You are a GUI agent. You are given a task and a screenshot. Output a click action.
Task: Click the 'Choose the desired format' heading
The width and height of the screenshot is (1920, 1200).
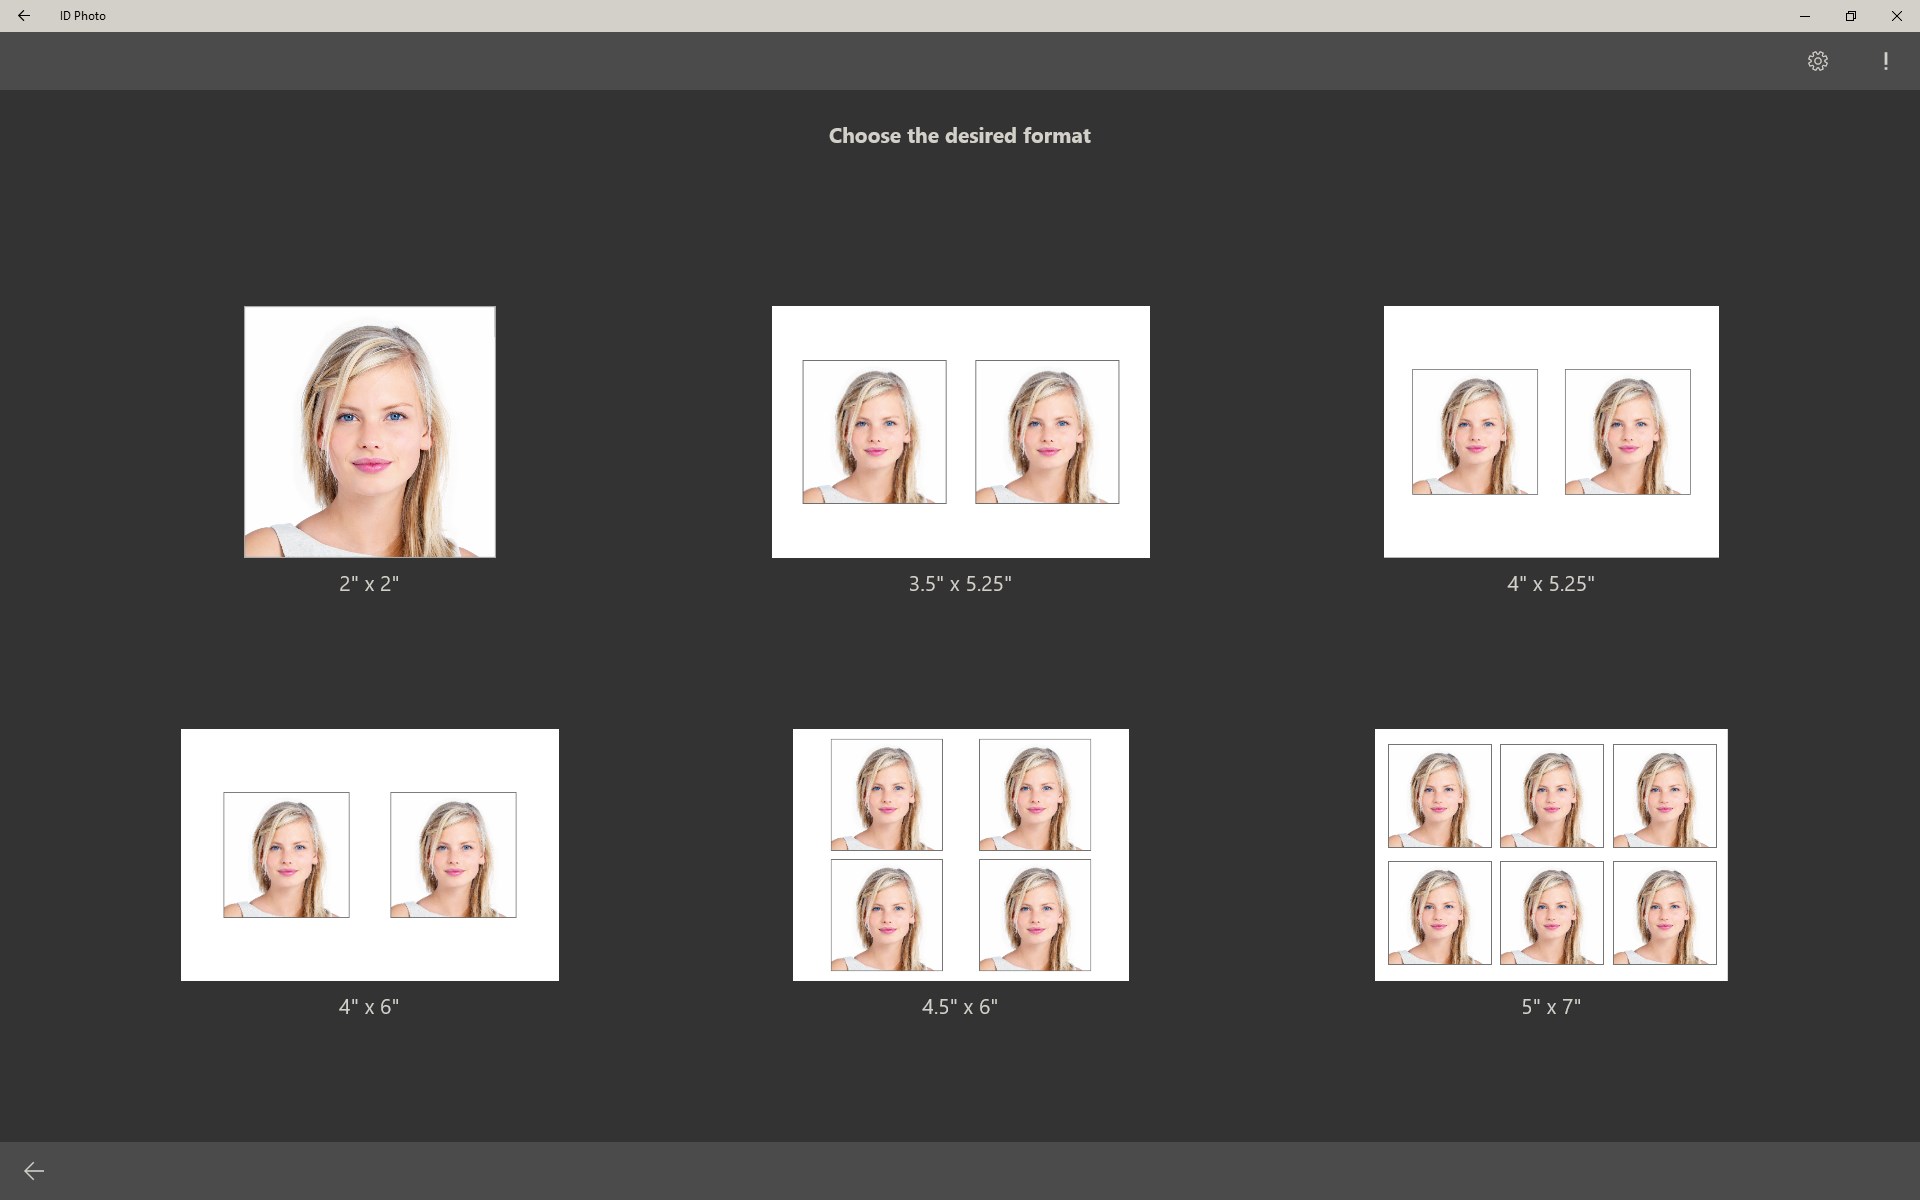point(959,136)
